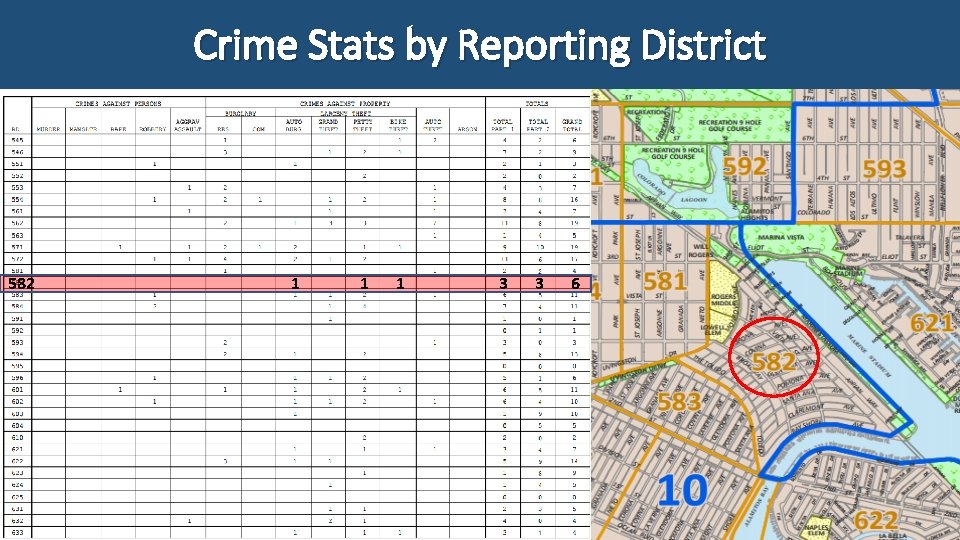Select the "PETTY THEFT" column header
This screenshot has height=540, width=960.
pos(362,126)
